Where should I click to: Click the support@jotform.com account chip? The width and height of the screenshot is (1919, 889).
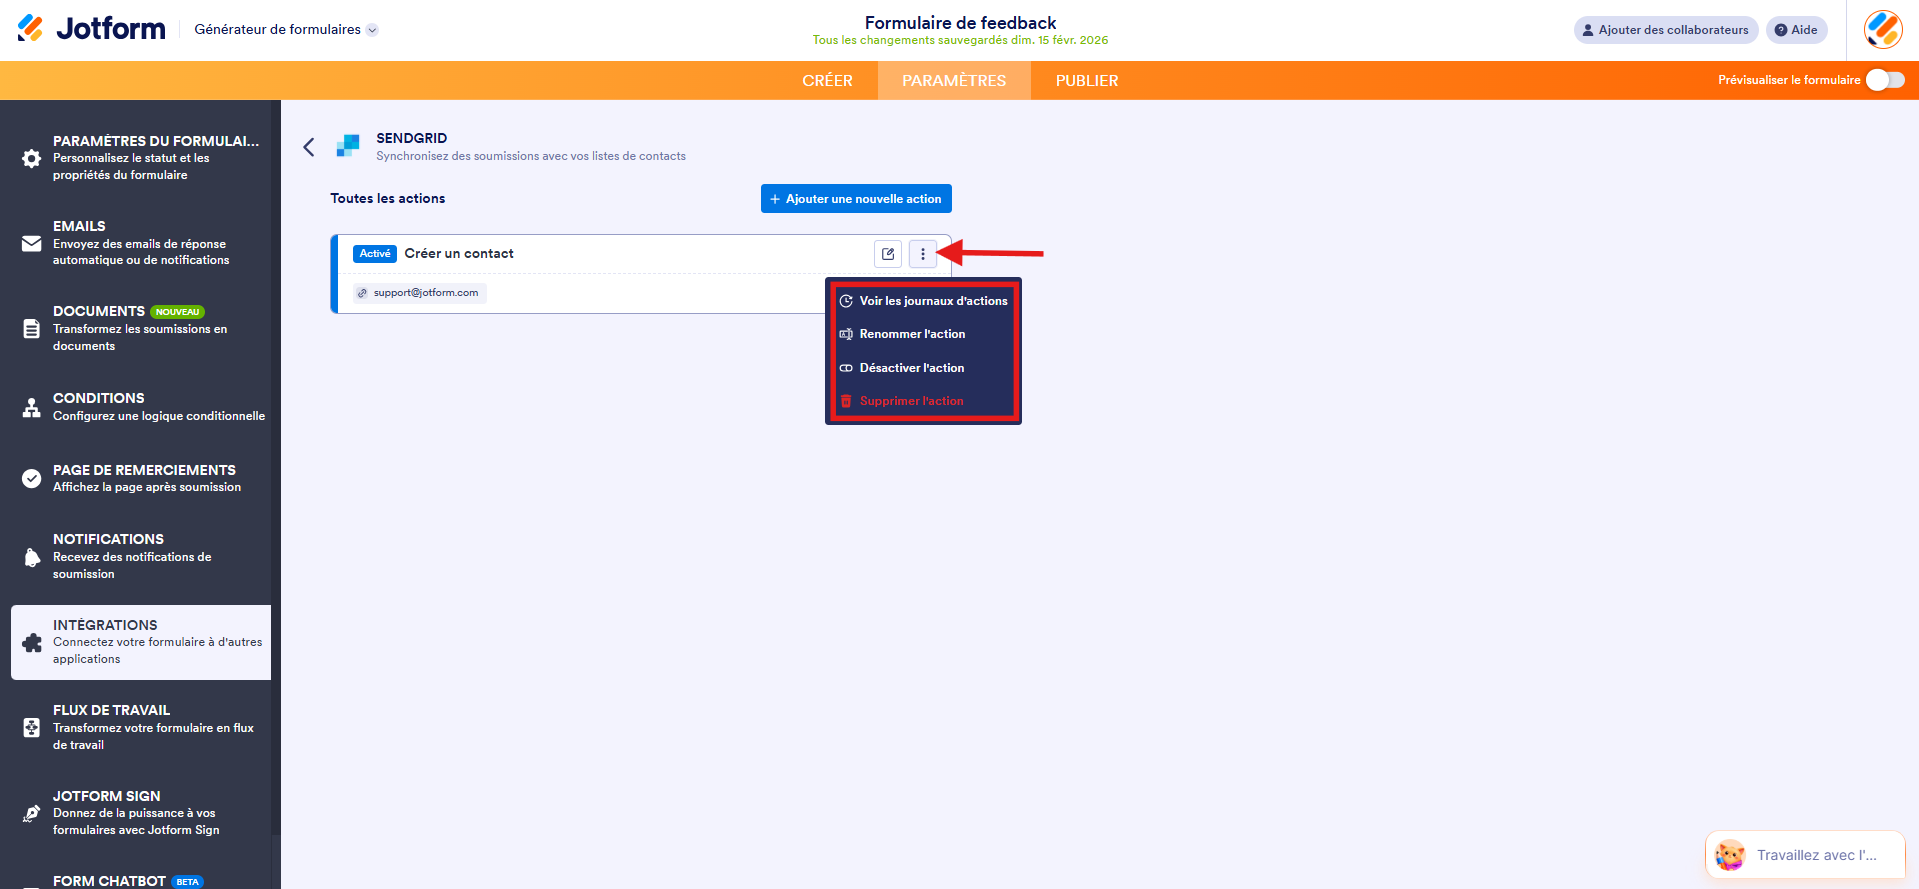420,293
